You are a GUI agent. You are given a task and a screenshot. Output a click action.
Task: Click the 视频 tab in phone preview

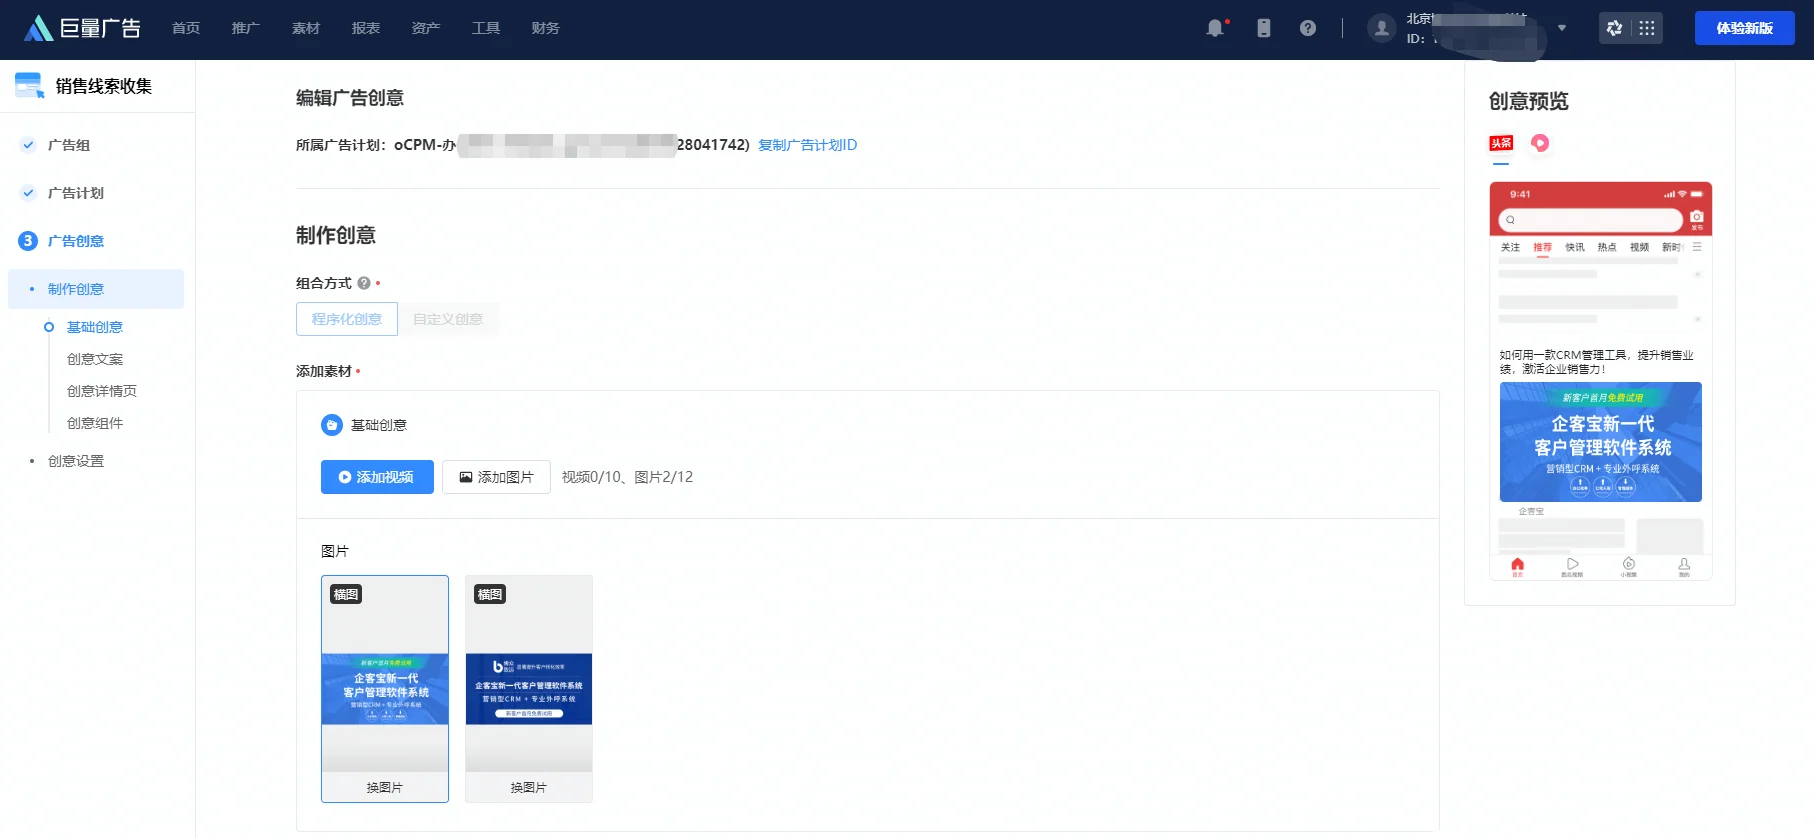(x=1639, y=247)
